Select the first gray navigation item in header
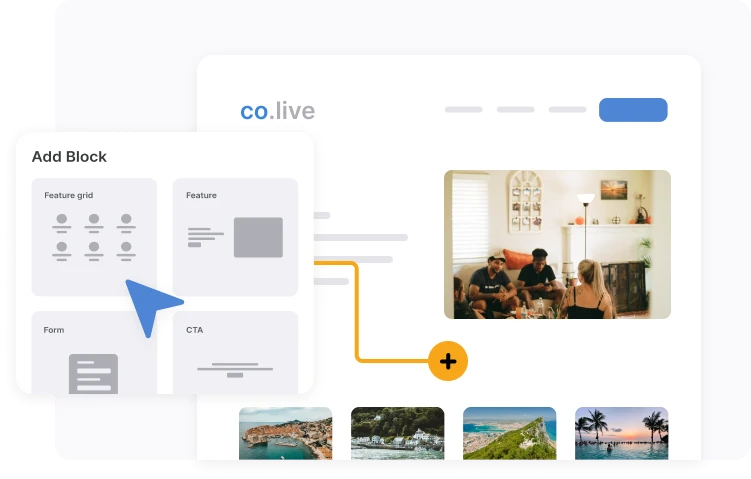The width and height of the screenshot is (751, 479). [x=463, y=110]
